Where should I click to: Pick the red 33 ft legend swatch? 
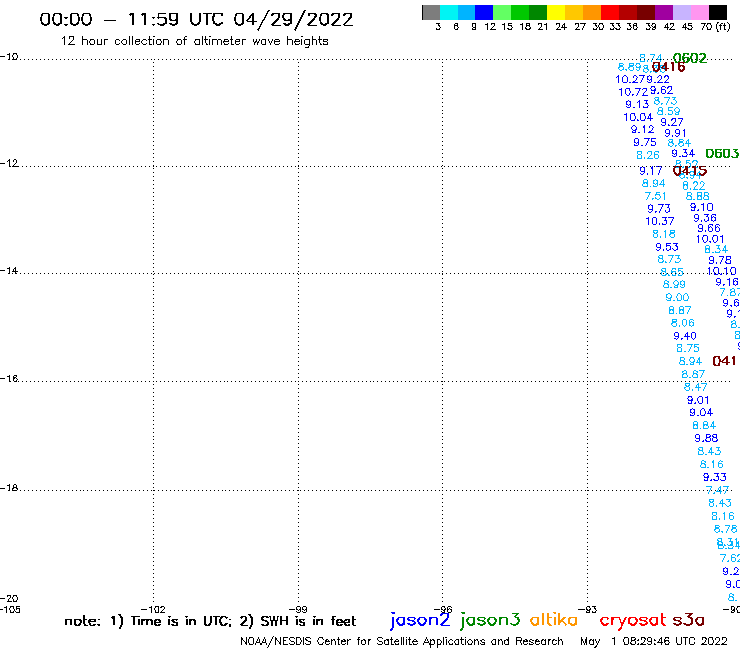pyautogui.click(x=610, y=12)
